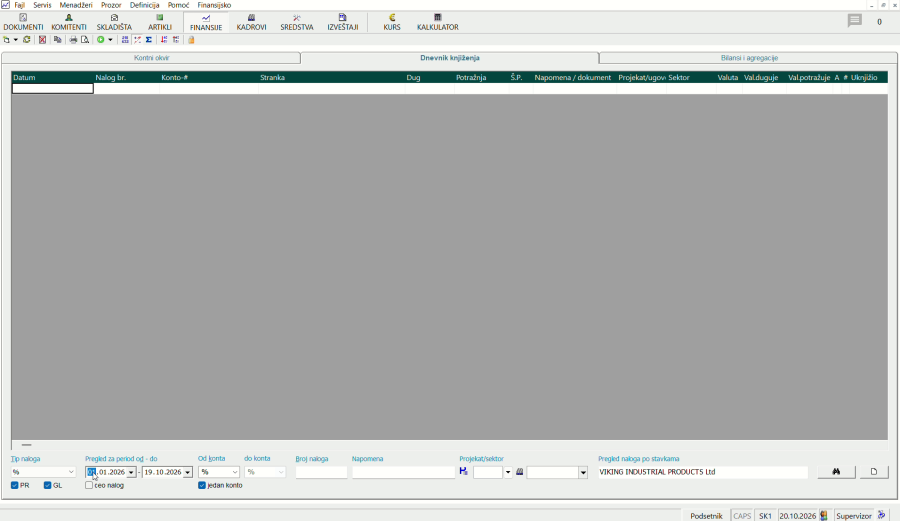Click the KURS euro icon

coord(392,18)
